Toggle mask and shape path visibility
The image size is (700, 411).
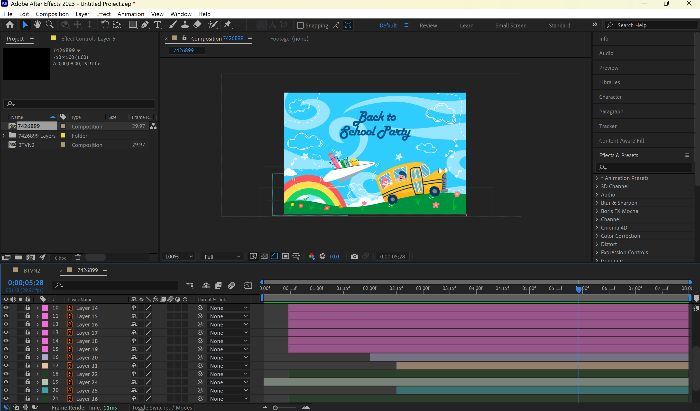[275, 257]
